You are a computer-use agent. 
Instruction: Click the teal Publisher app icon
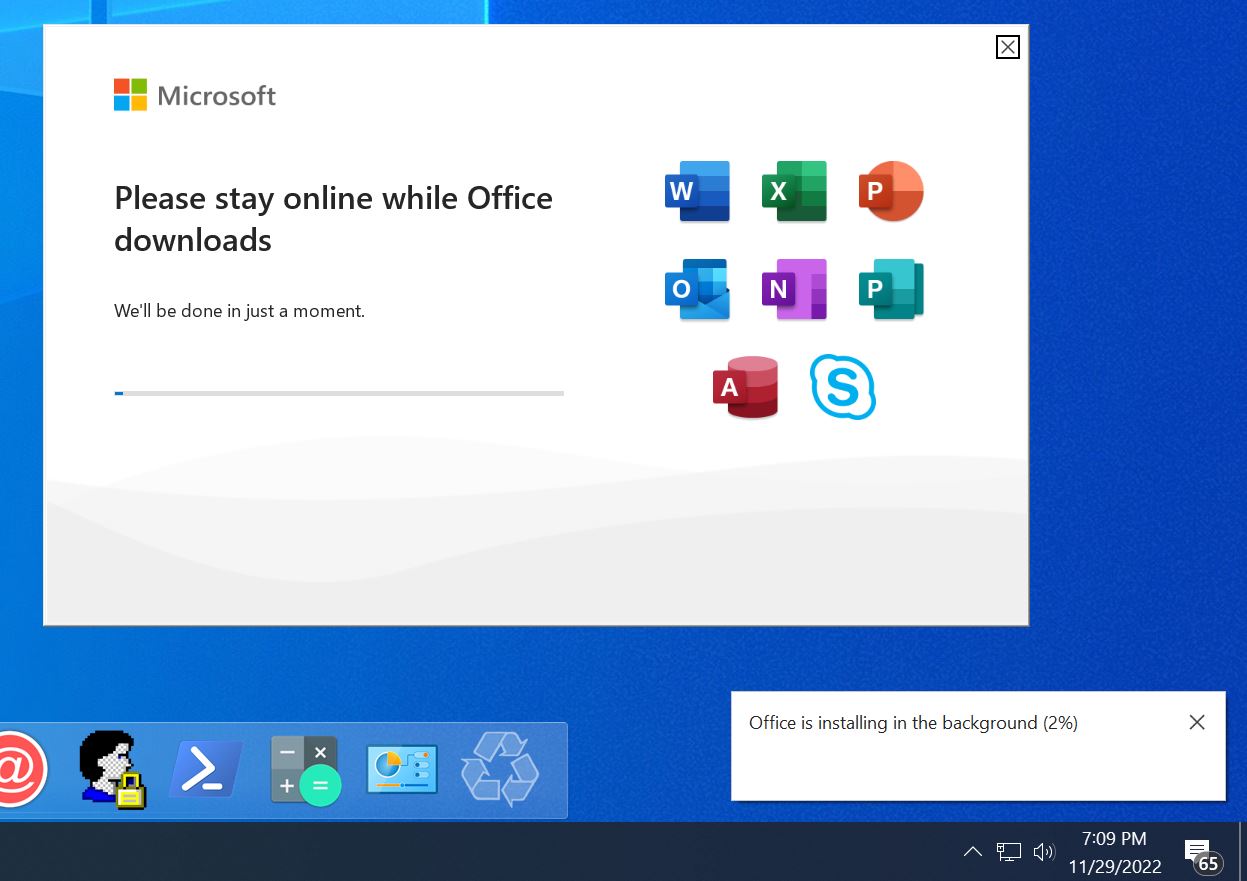point(891,289)
